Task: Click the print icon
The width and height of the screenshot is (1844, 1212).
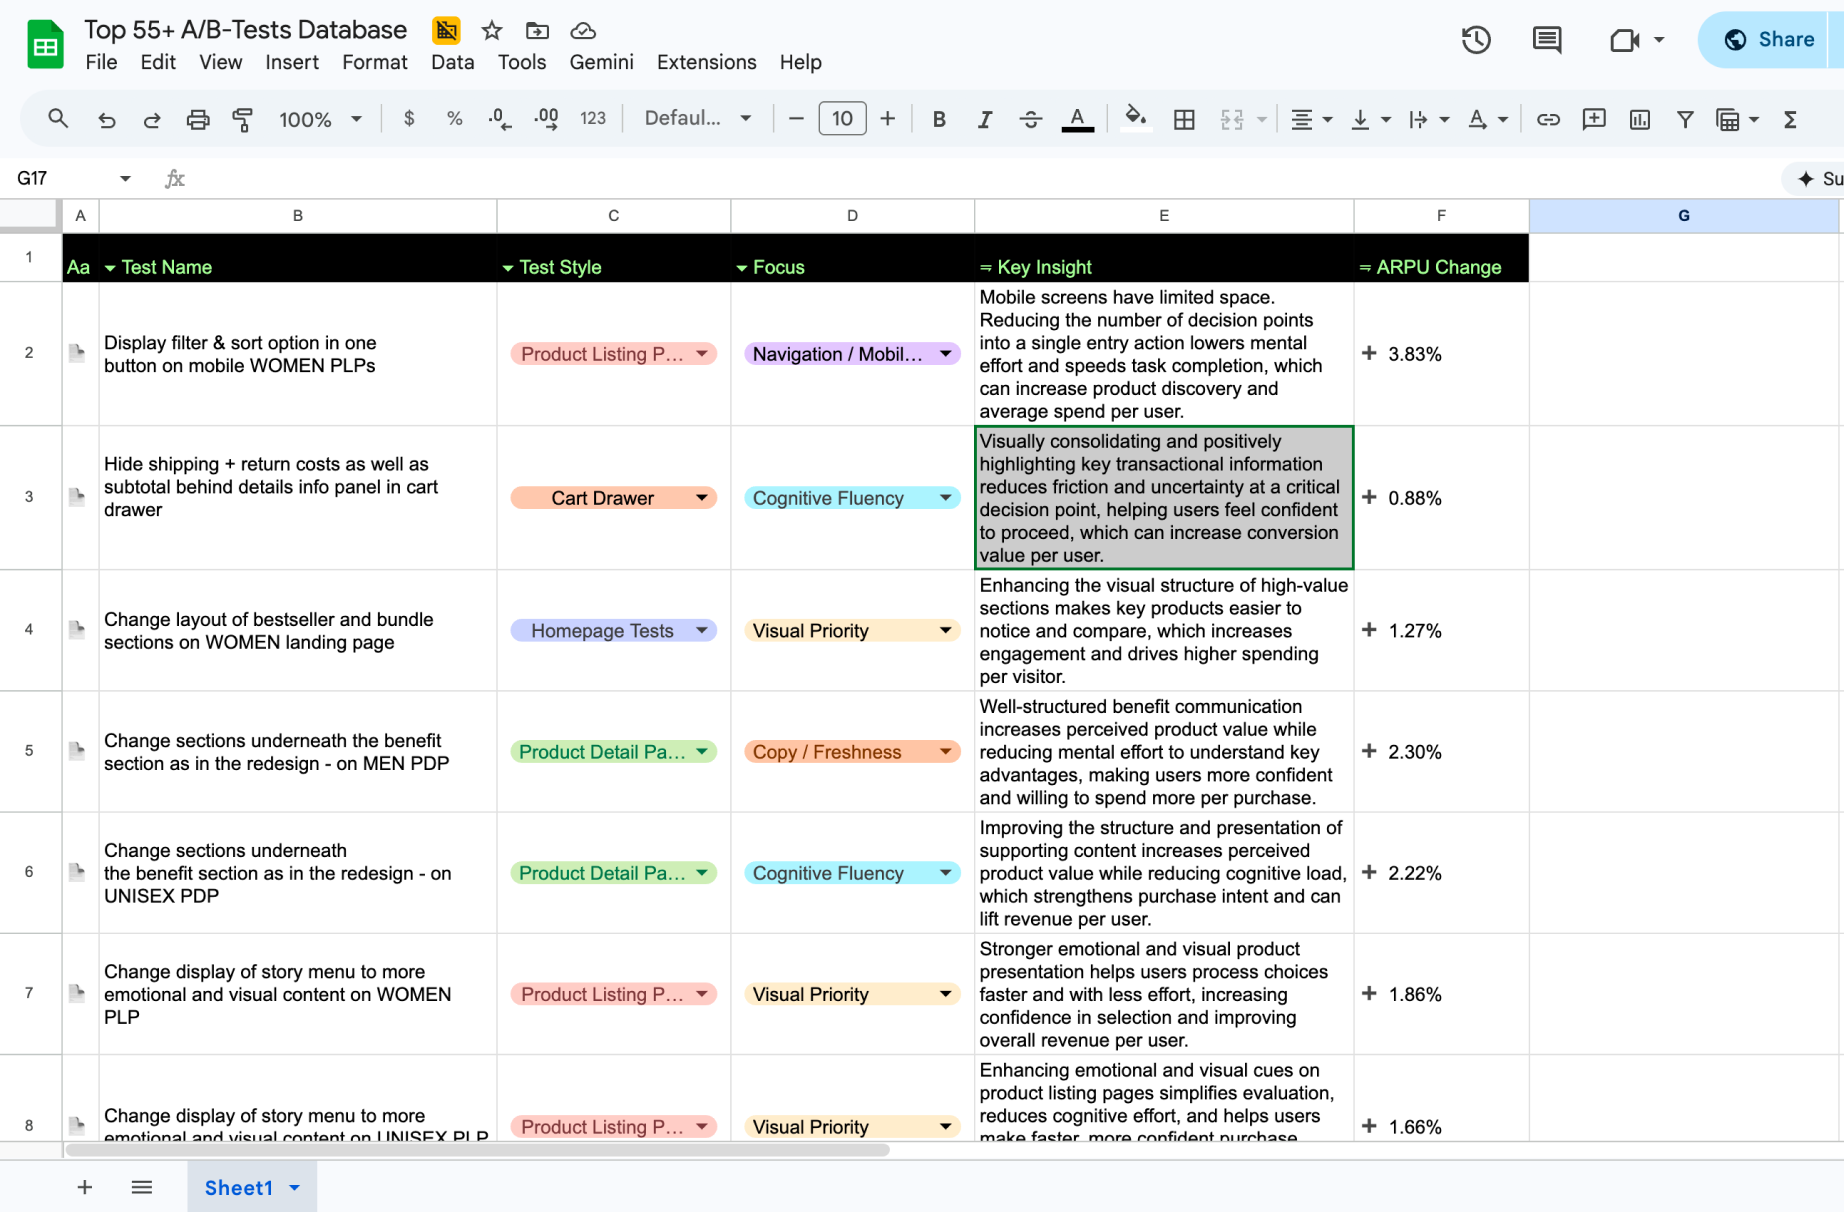Action: [198, 119]
